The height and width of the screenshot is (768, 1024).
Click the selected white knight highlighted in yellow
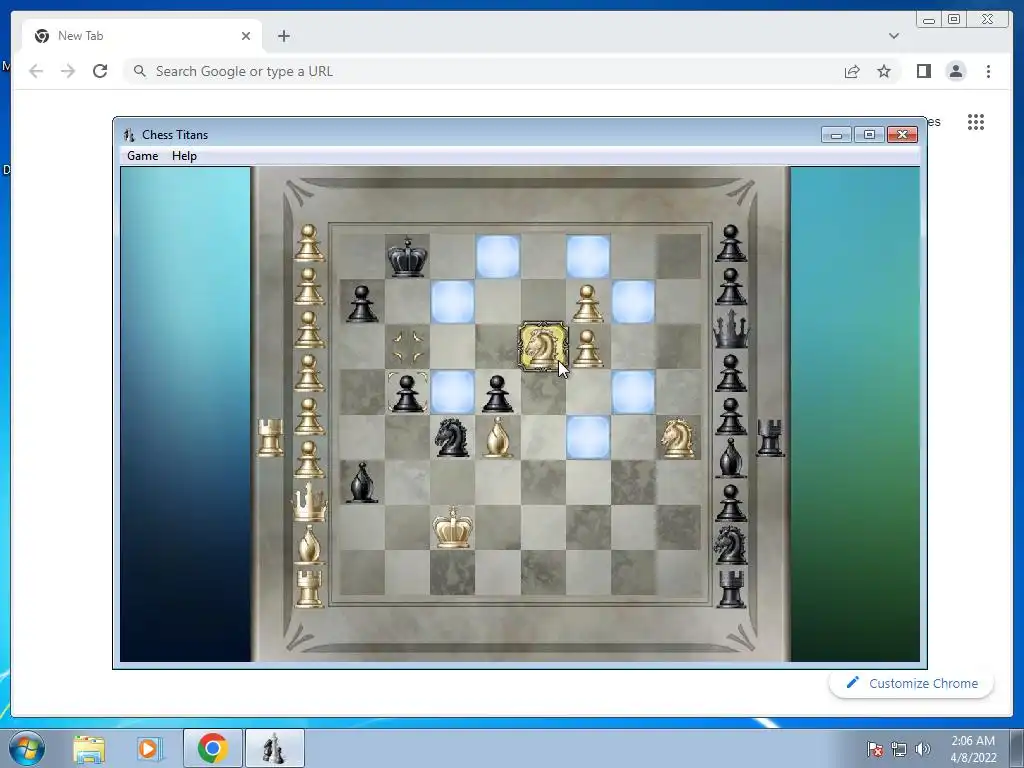pos(543,347)
